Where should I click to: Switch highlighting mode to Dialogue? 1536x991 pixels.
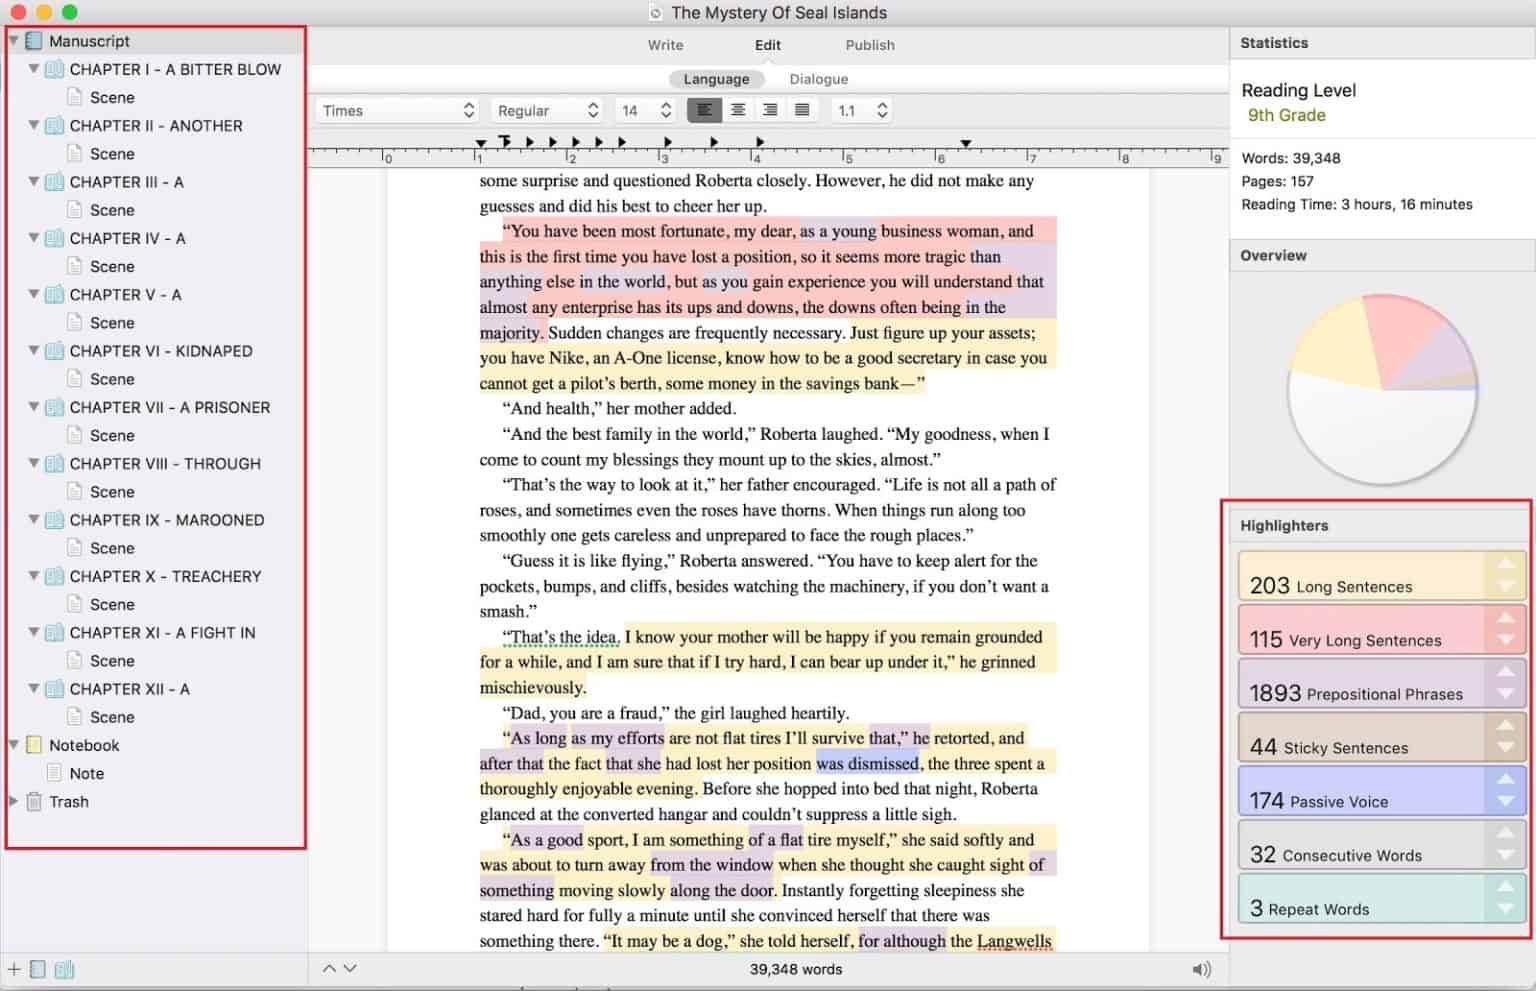[818, 78]
